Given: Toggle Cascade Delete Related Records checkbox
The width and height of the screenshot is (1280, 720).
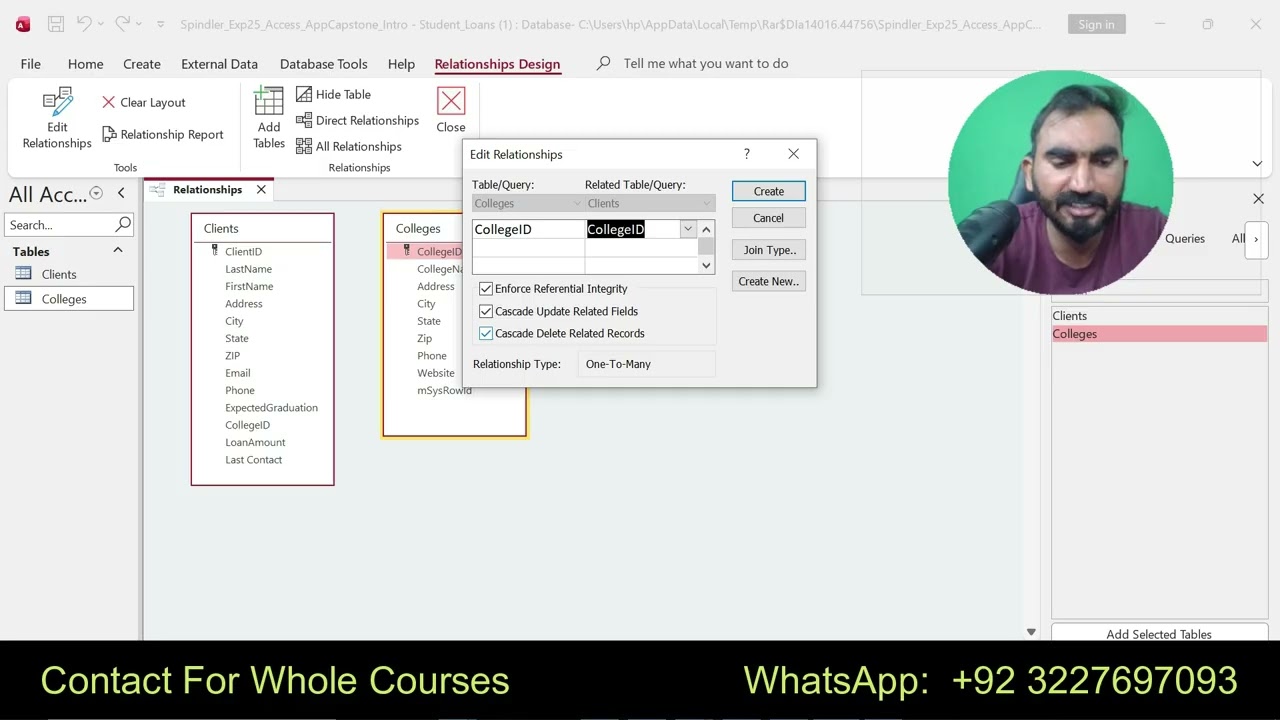Looking at the screenshot, I should click(x=486, y=333).
